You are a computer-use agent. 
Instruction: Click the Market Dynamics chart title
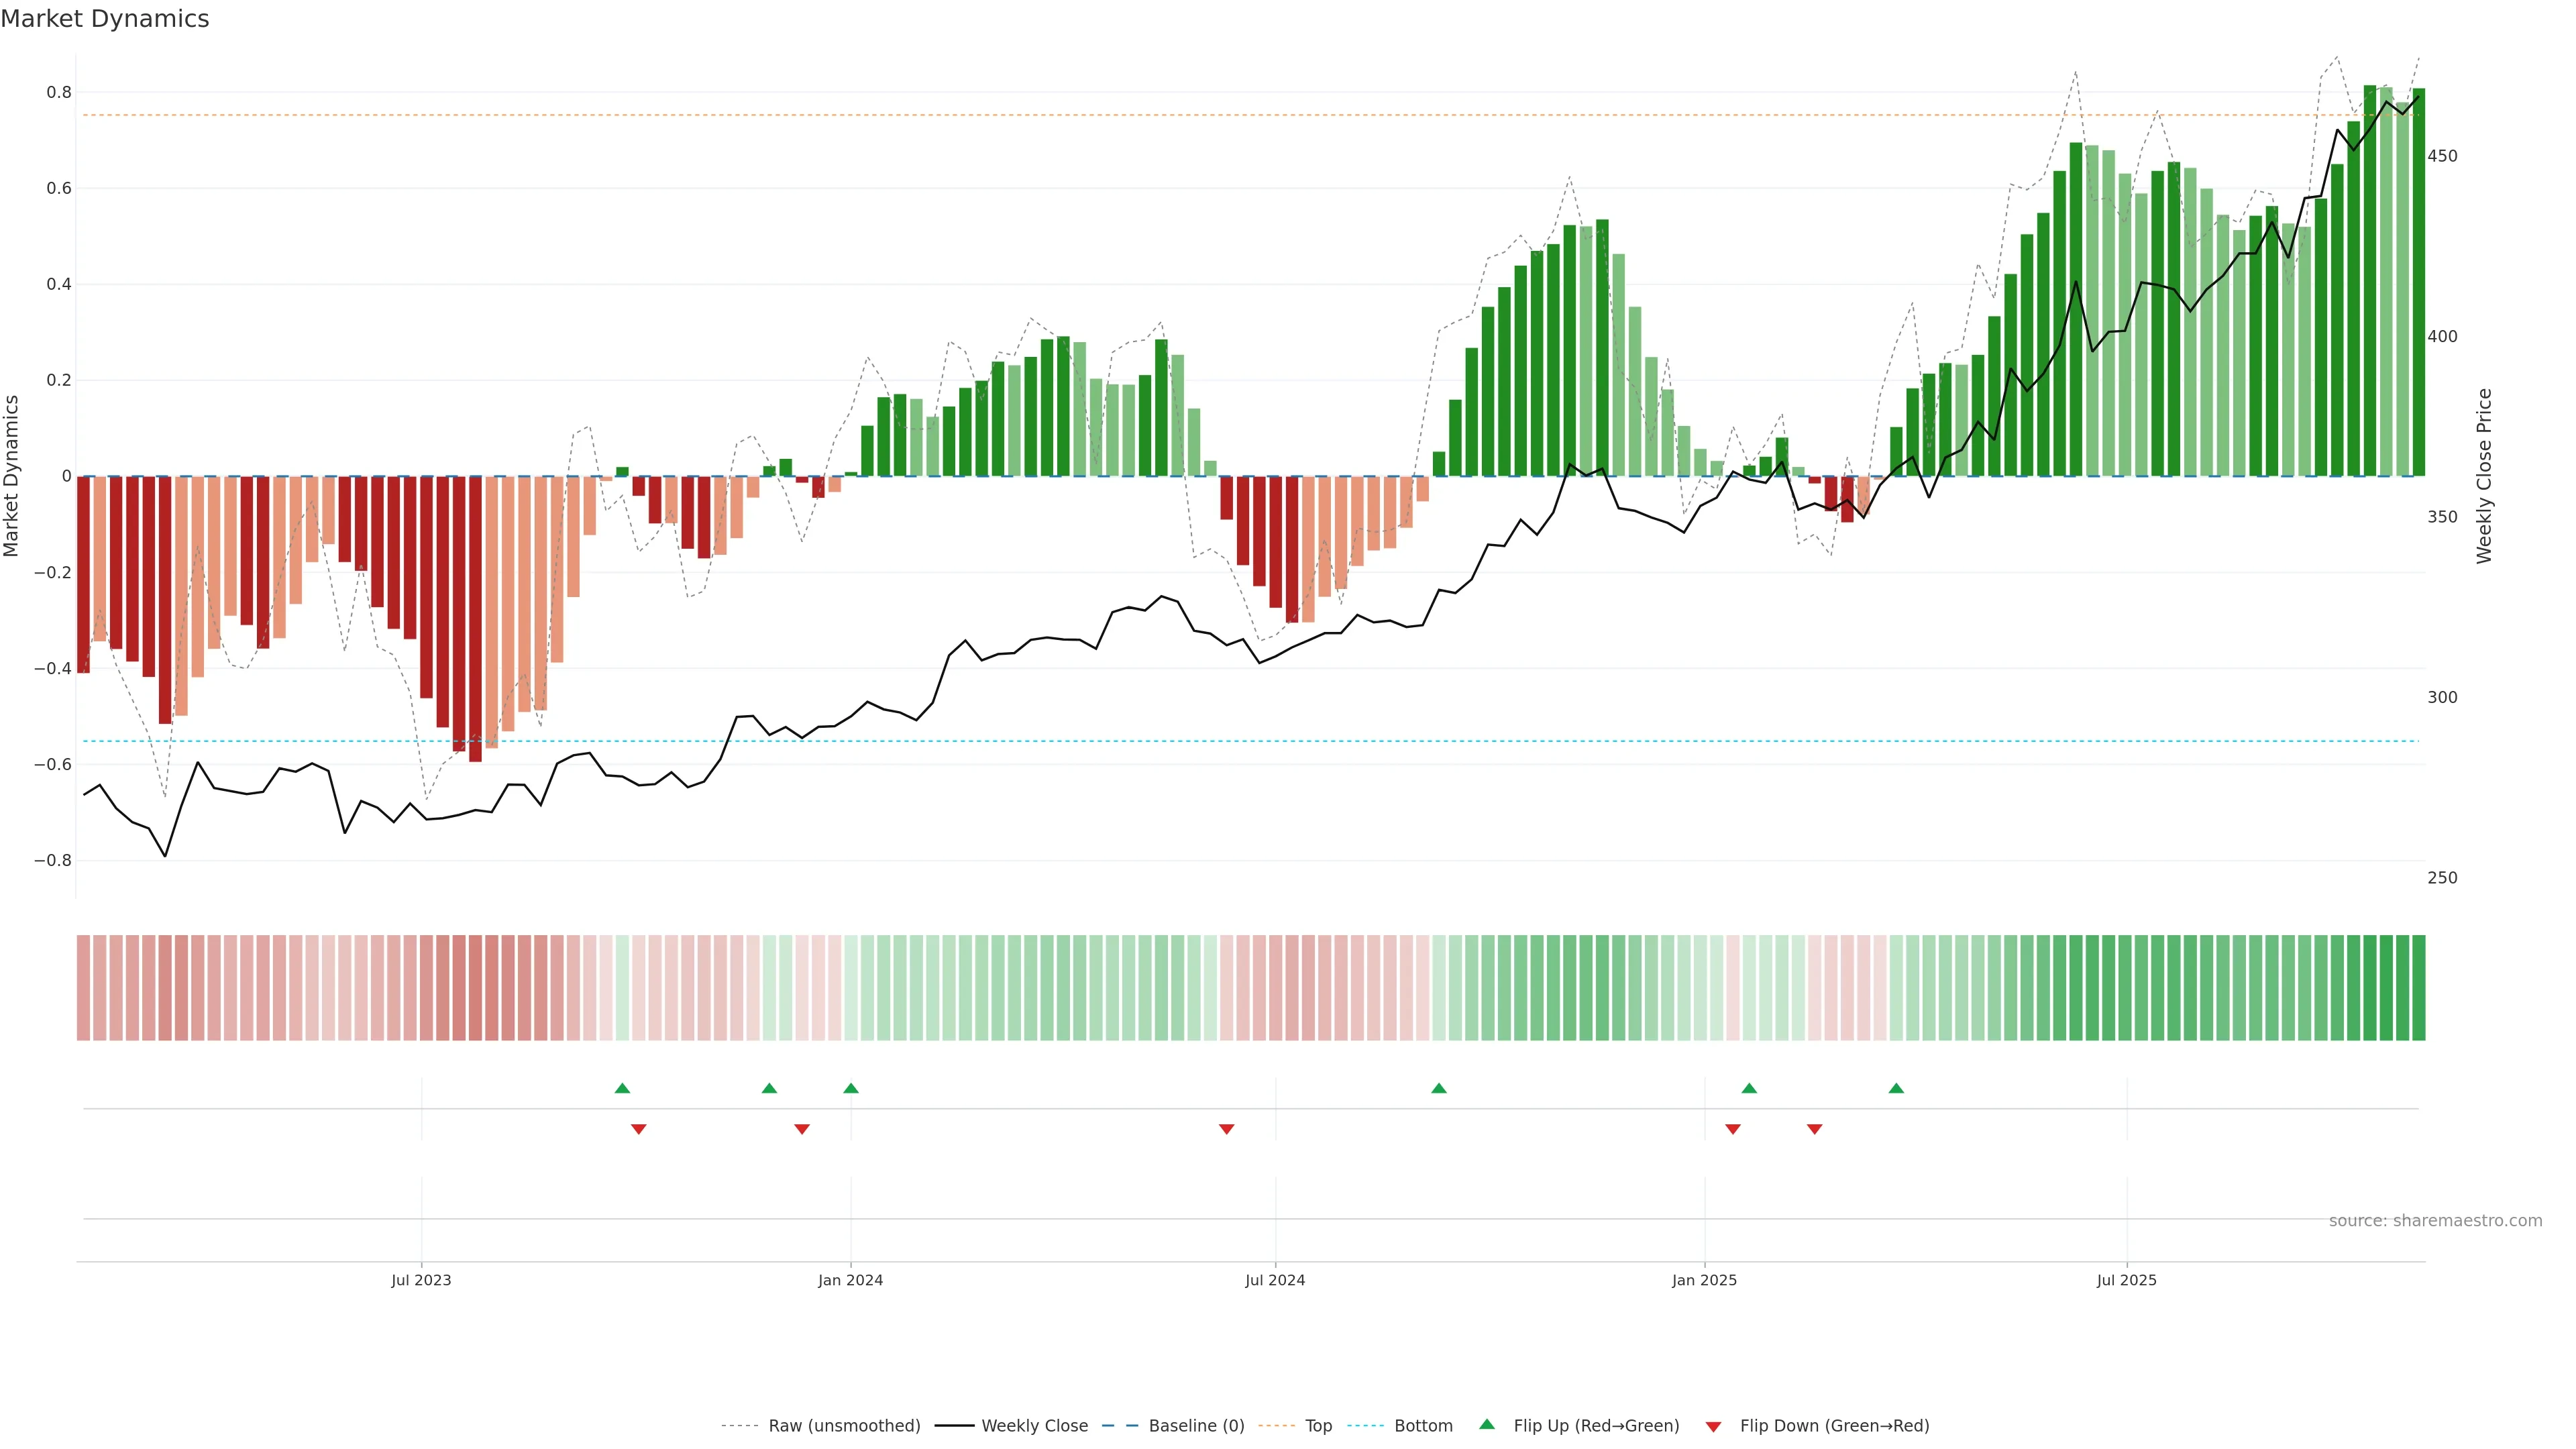tap(105, 19)
